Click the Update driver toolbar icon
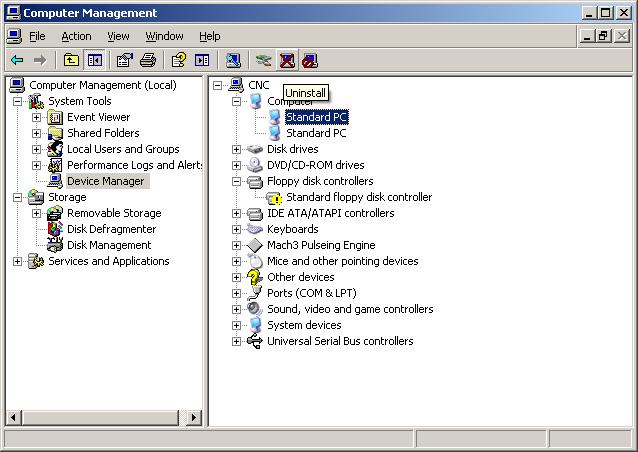Screen dimensions: 638x452 click(x=263, y=60)
